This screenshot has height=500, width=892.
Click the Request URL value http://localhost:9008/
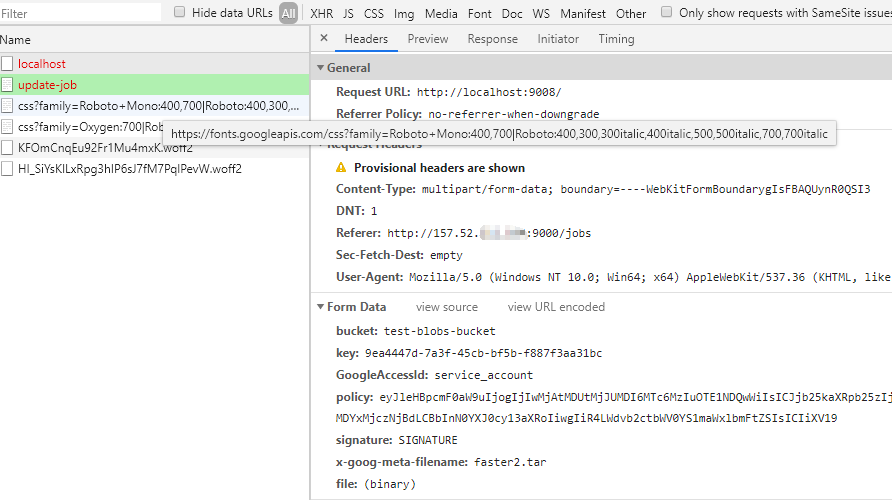[489, 92]
